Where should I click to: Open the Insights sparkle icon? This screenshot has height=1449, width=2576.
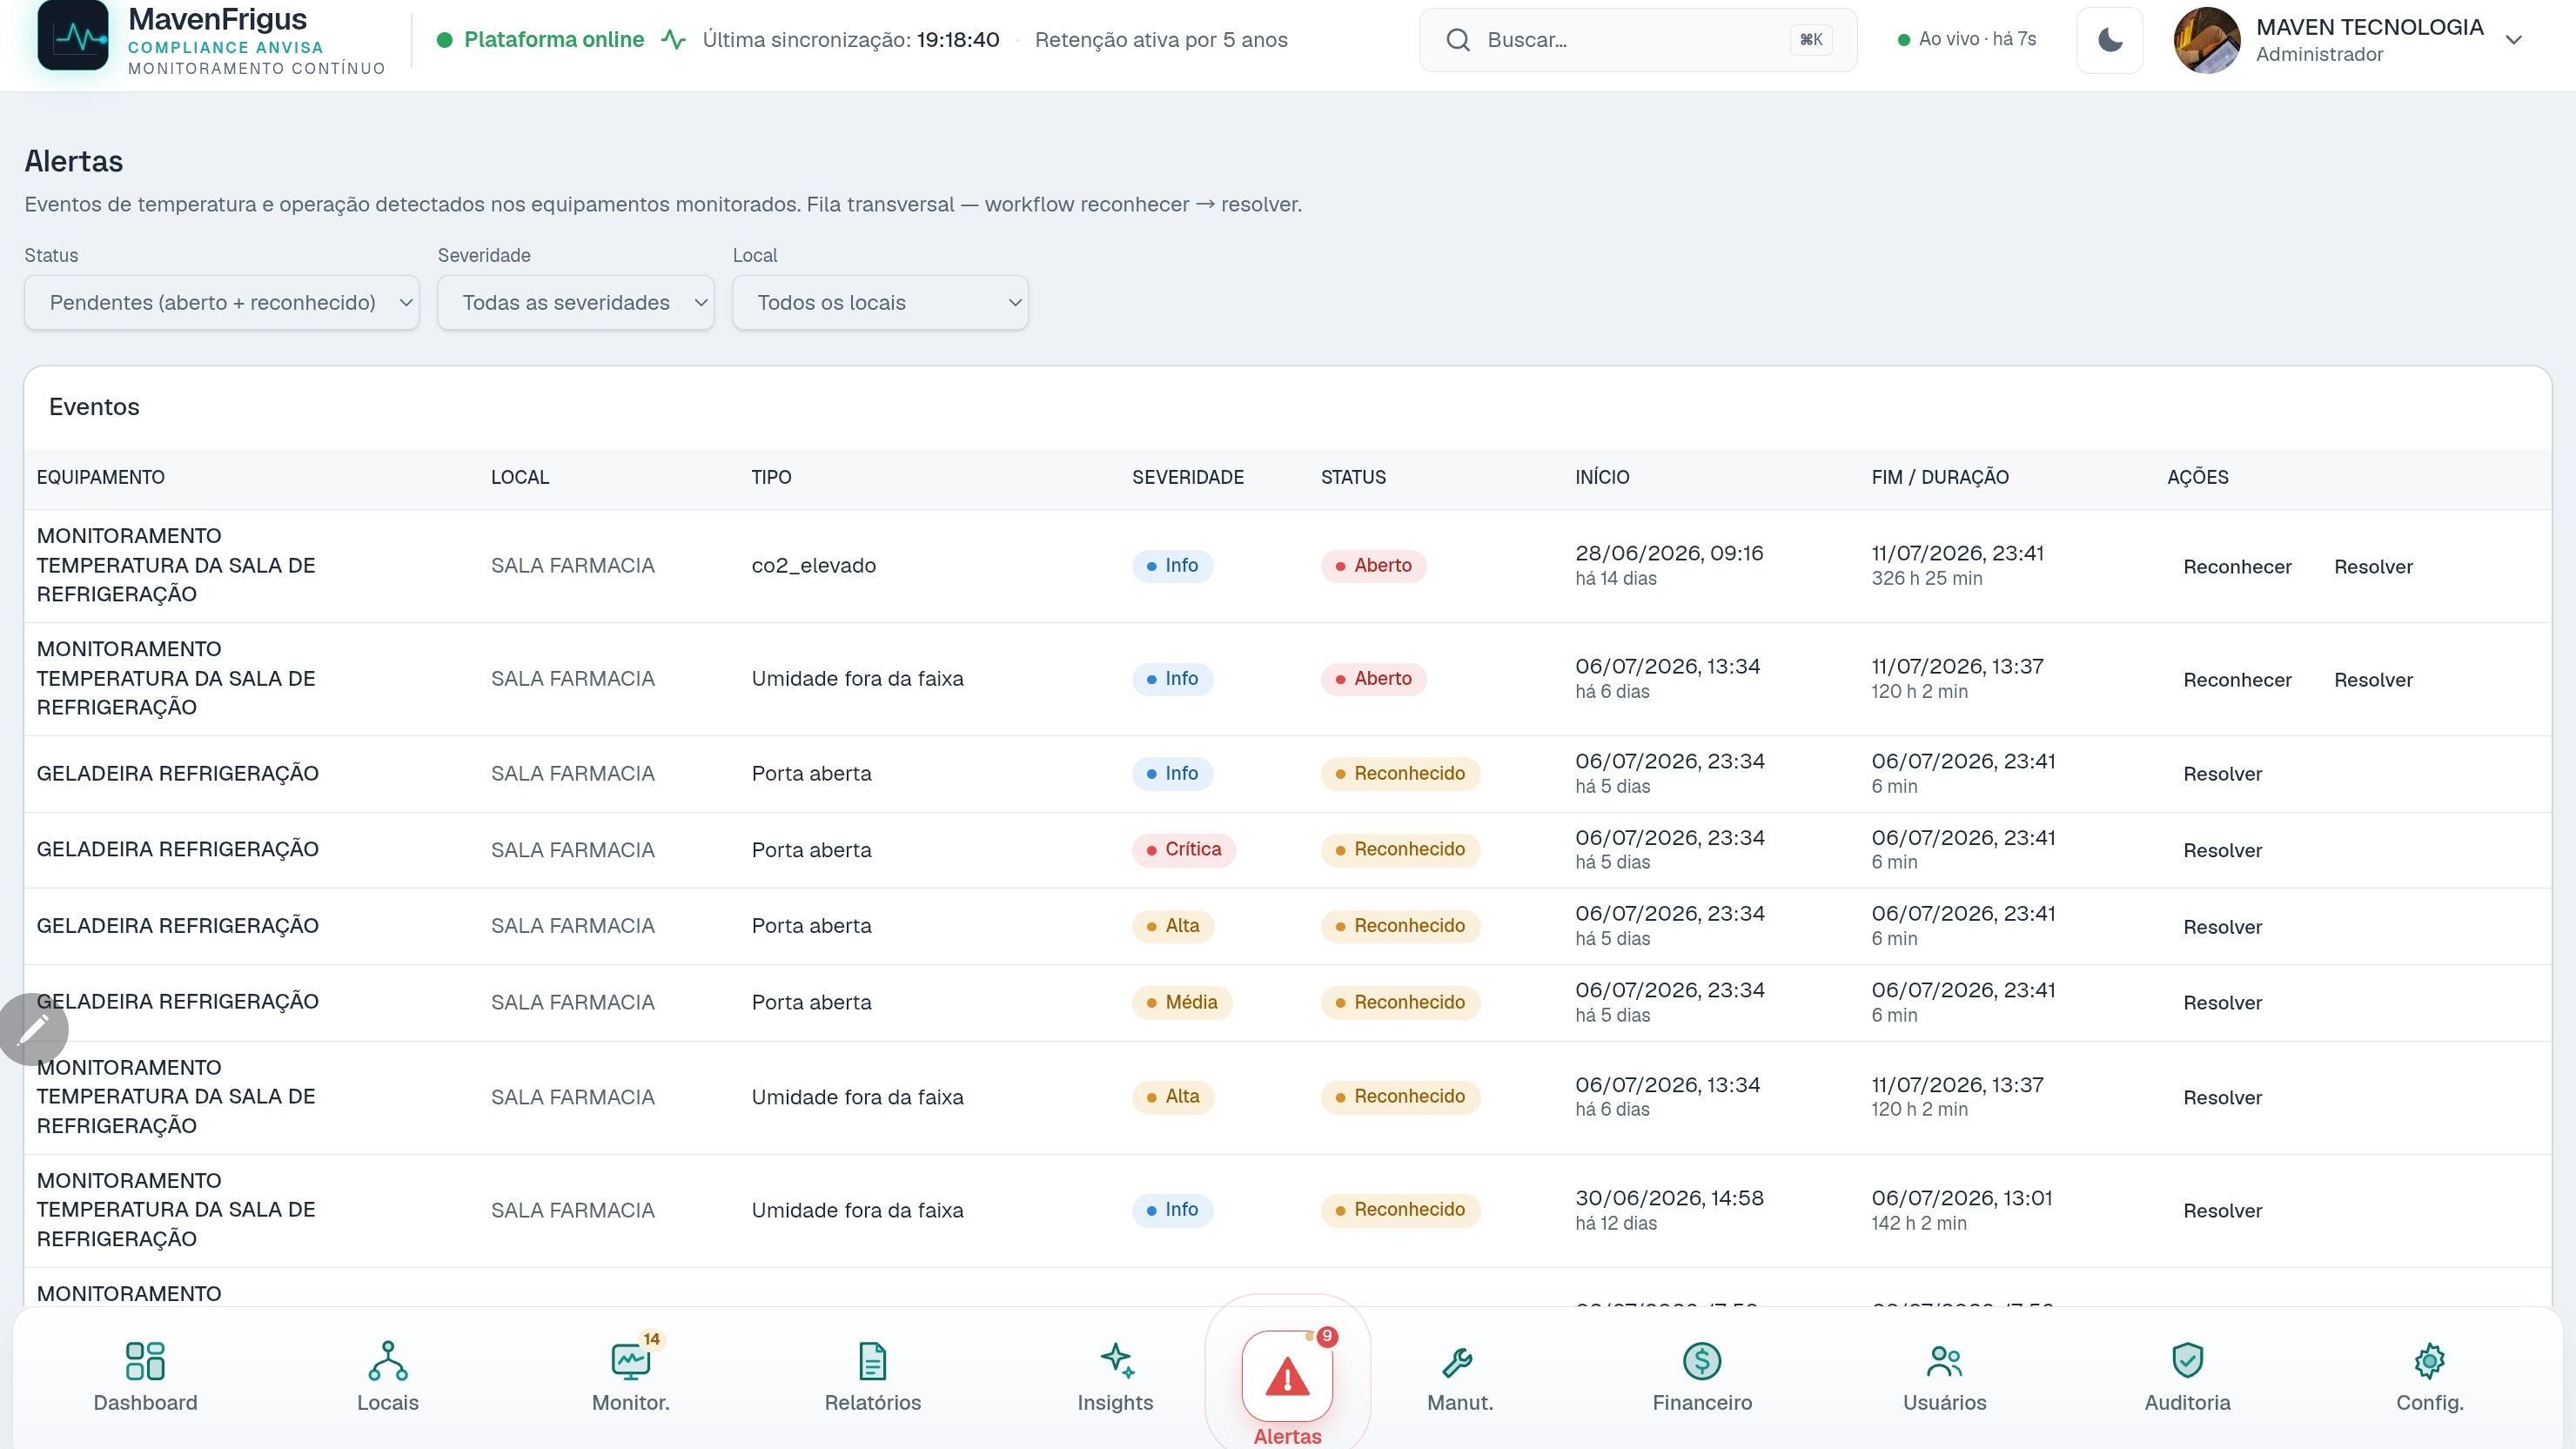click(1116, 1360)
